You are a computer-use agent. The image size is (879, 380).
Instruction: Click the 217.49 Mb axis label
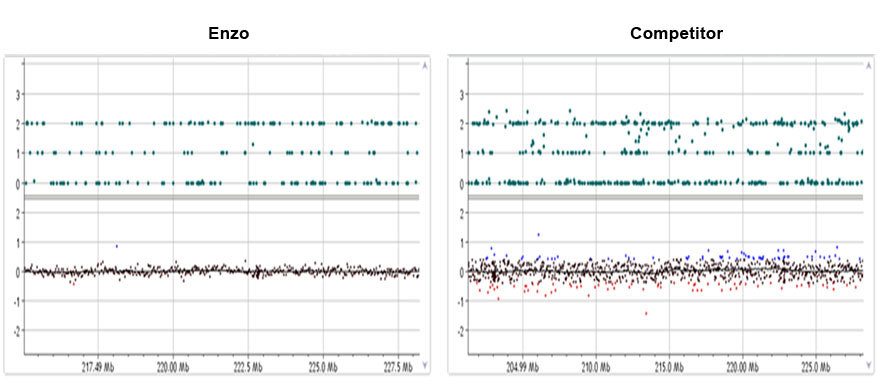point(98,368)
